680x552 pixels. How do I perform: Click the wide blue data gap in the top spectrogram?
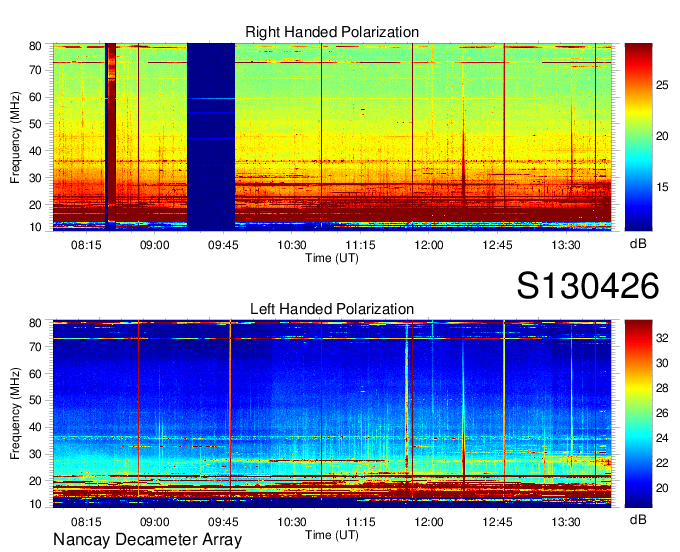coord(211,137)
